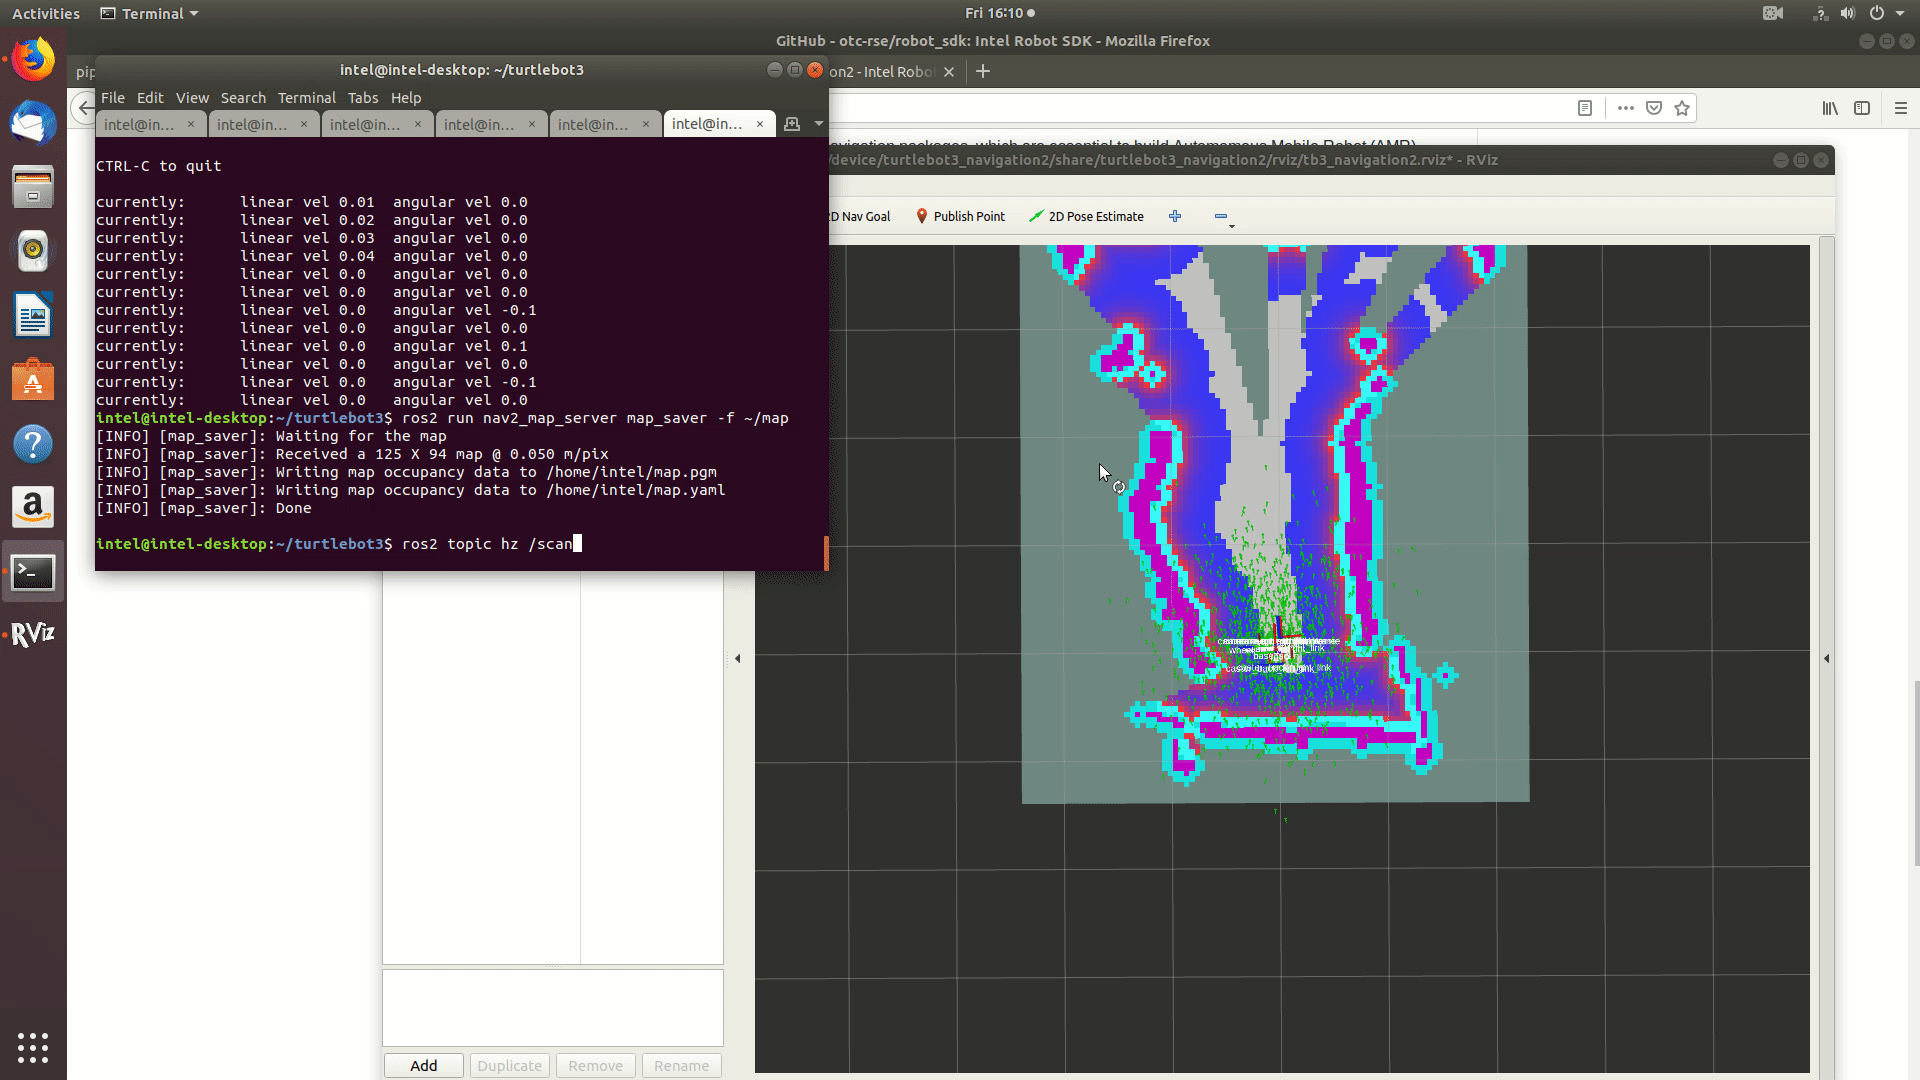Collapse right RViz panel arrow
Viewport: 1920px width, 1080px height.
pyautogui.click(x=1827, y=658)
